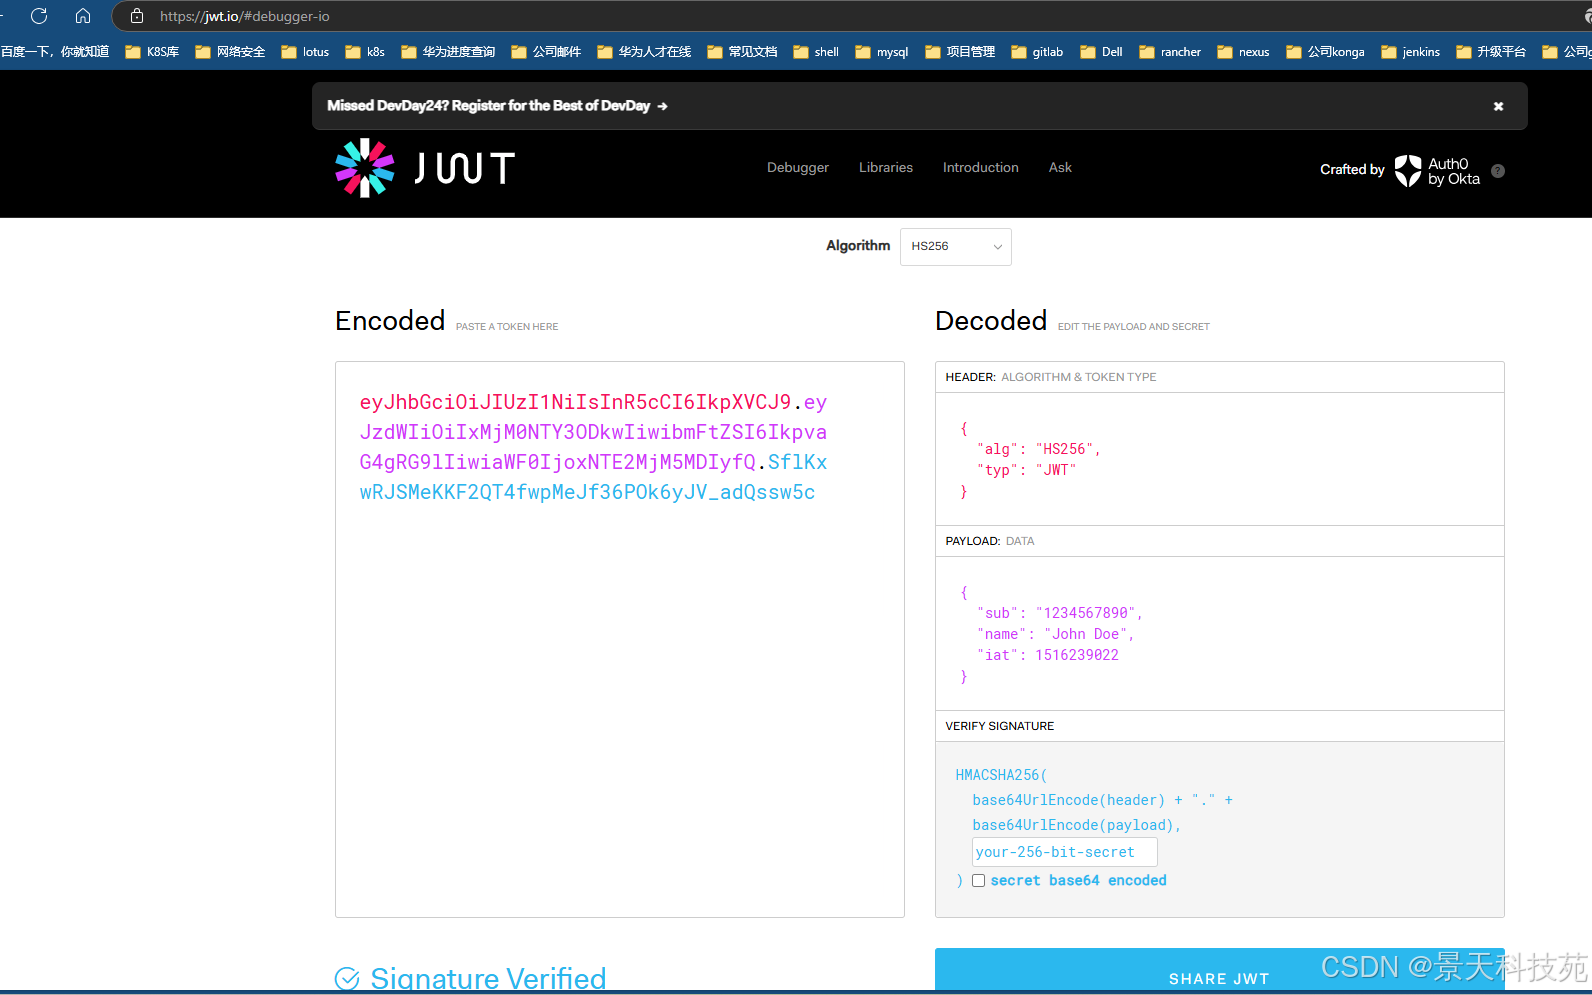Image resolution: width=1592 pixels, height=995 pixels.
Task: Click the Share JWT button
Action: [x=1219, y=971]
